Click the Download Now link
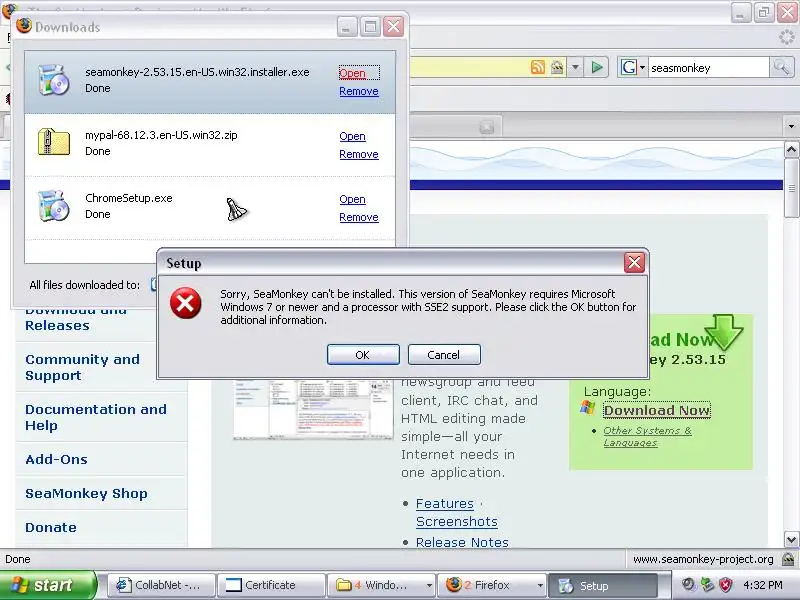The width and height of the screenshot is (800, 600). [x=657, y=410]
